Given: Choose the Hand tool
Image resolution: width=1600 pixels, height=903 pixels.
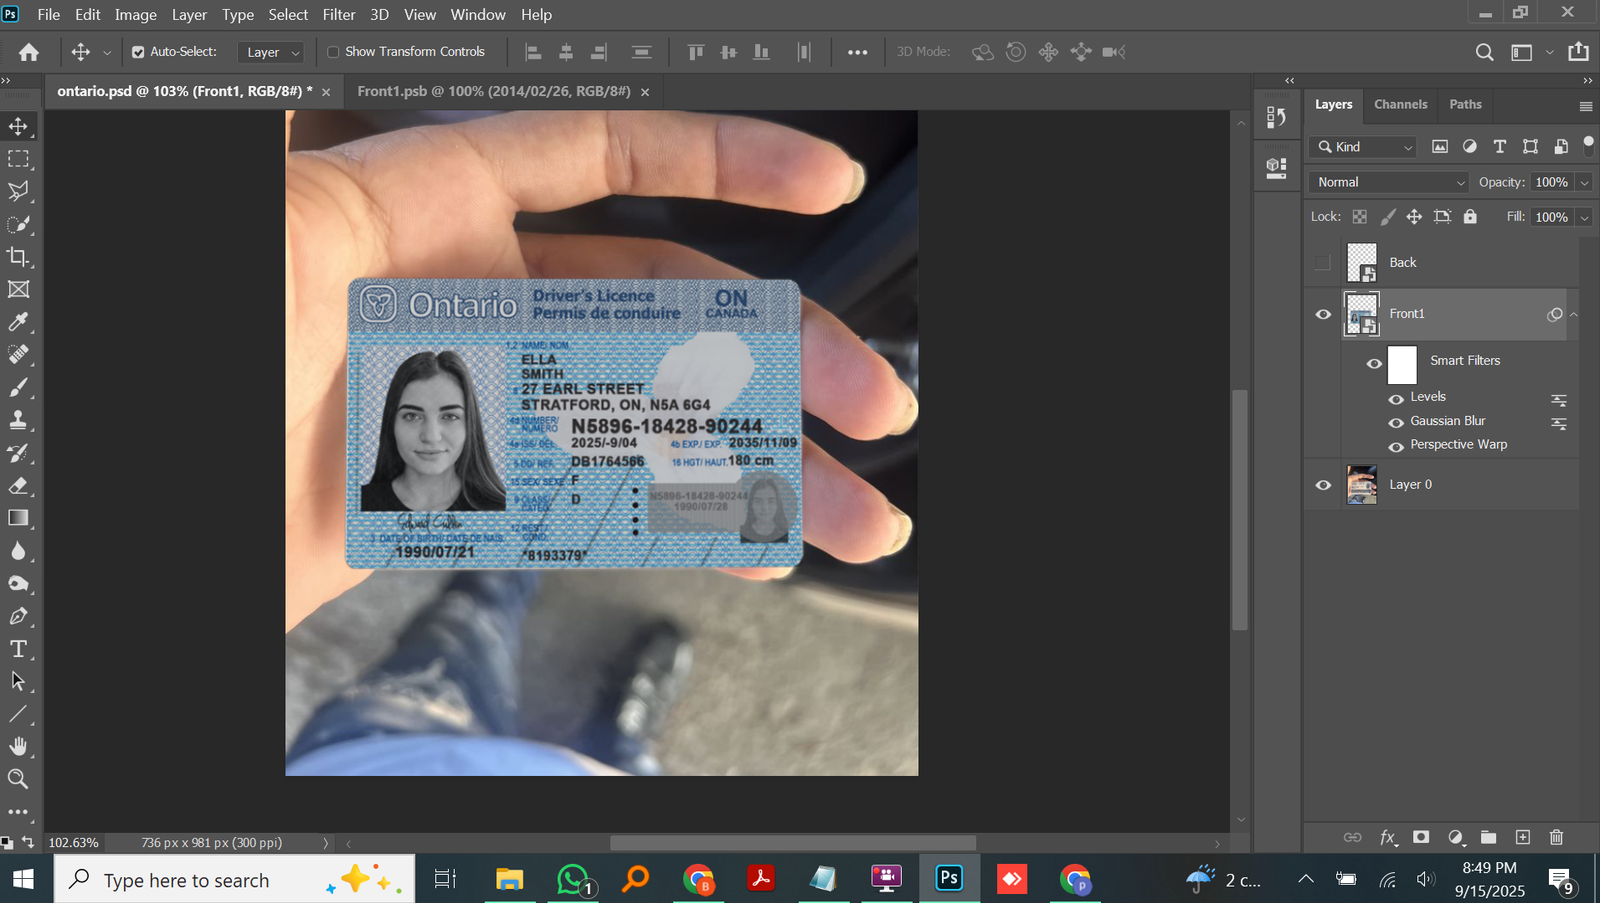Looking at the screenshot, I should coord(18,746).
